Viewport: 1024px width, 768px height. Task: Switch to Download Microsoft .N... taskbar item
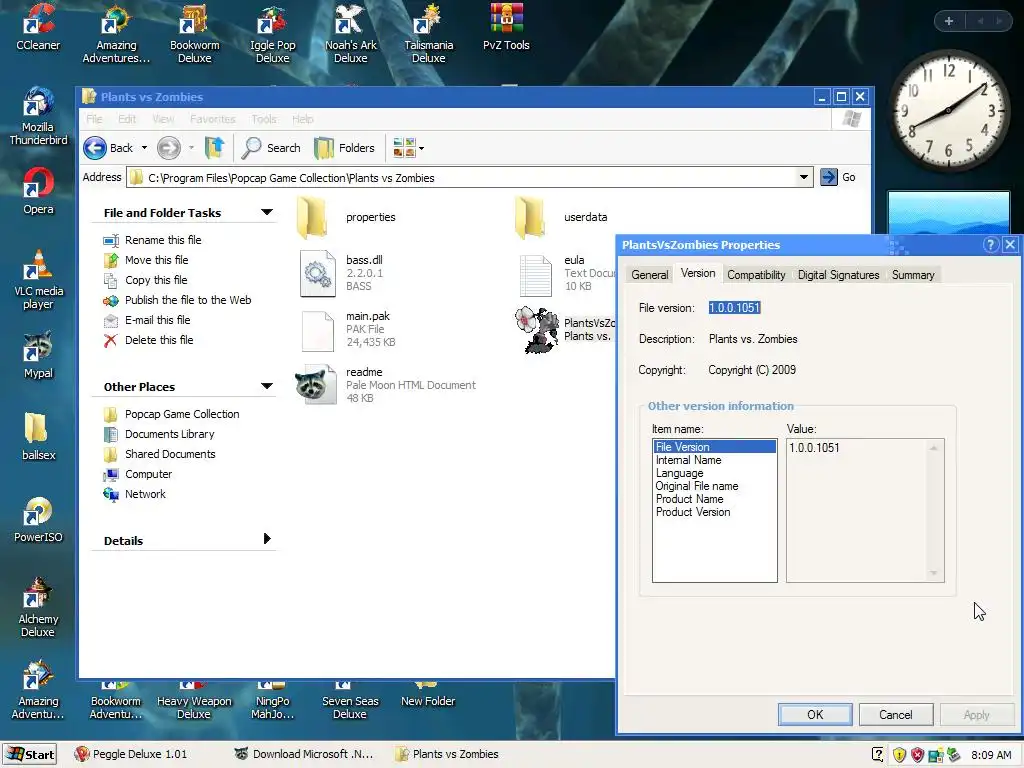(x=304, y=754)
